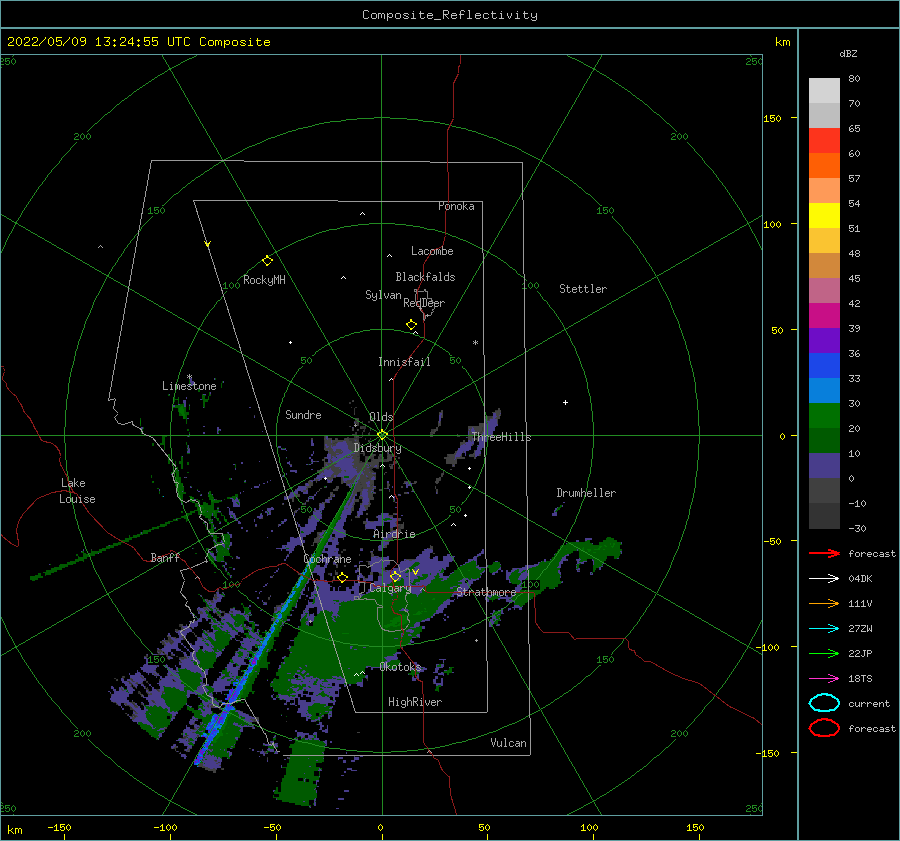Image resolution: width=900 pixels, height=841 pixels.
Task: Click the Stettler city label
Action: click(x=583, y=289)
